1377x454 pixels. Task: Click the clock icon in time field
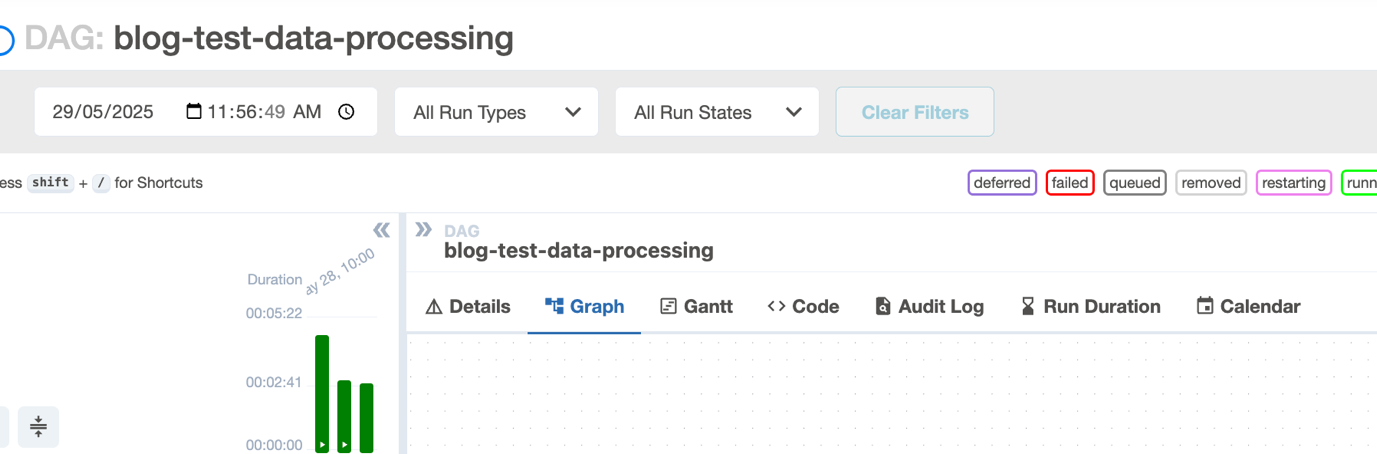346,112
